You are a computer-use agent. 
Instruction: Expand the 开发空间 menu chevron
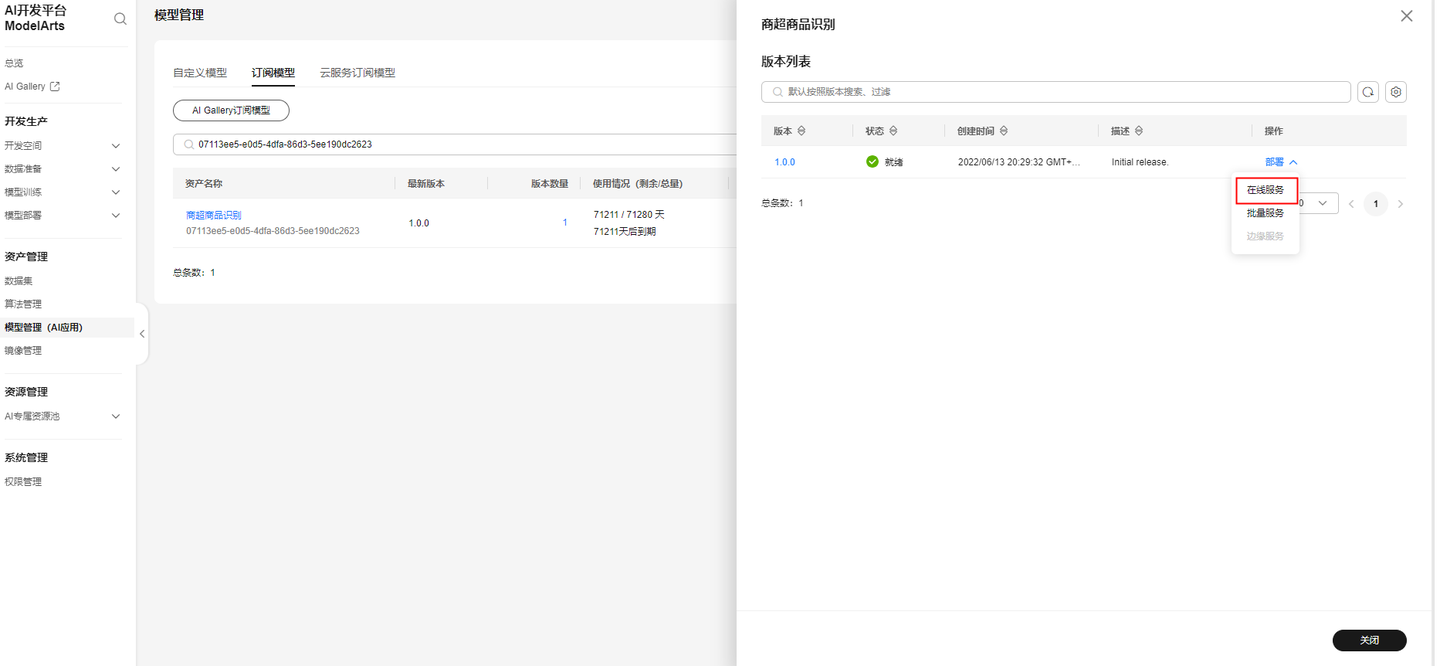coord(116,146)
